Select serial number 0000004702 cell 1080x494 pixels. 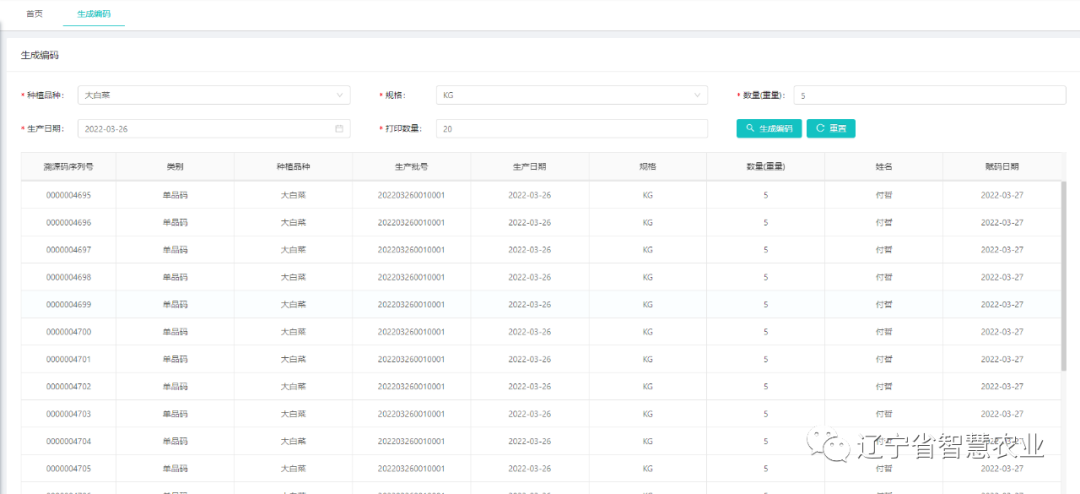pos(68,387)
